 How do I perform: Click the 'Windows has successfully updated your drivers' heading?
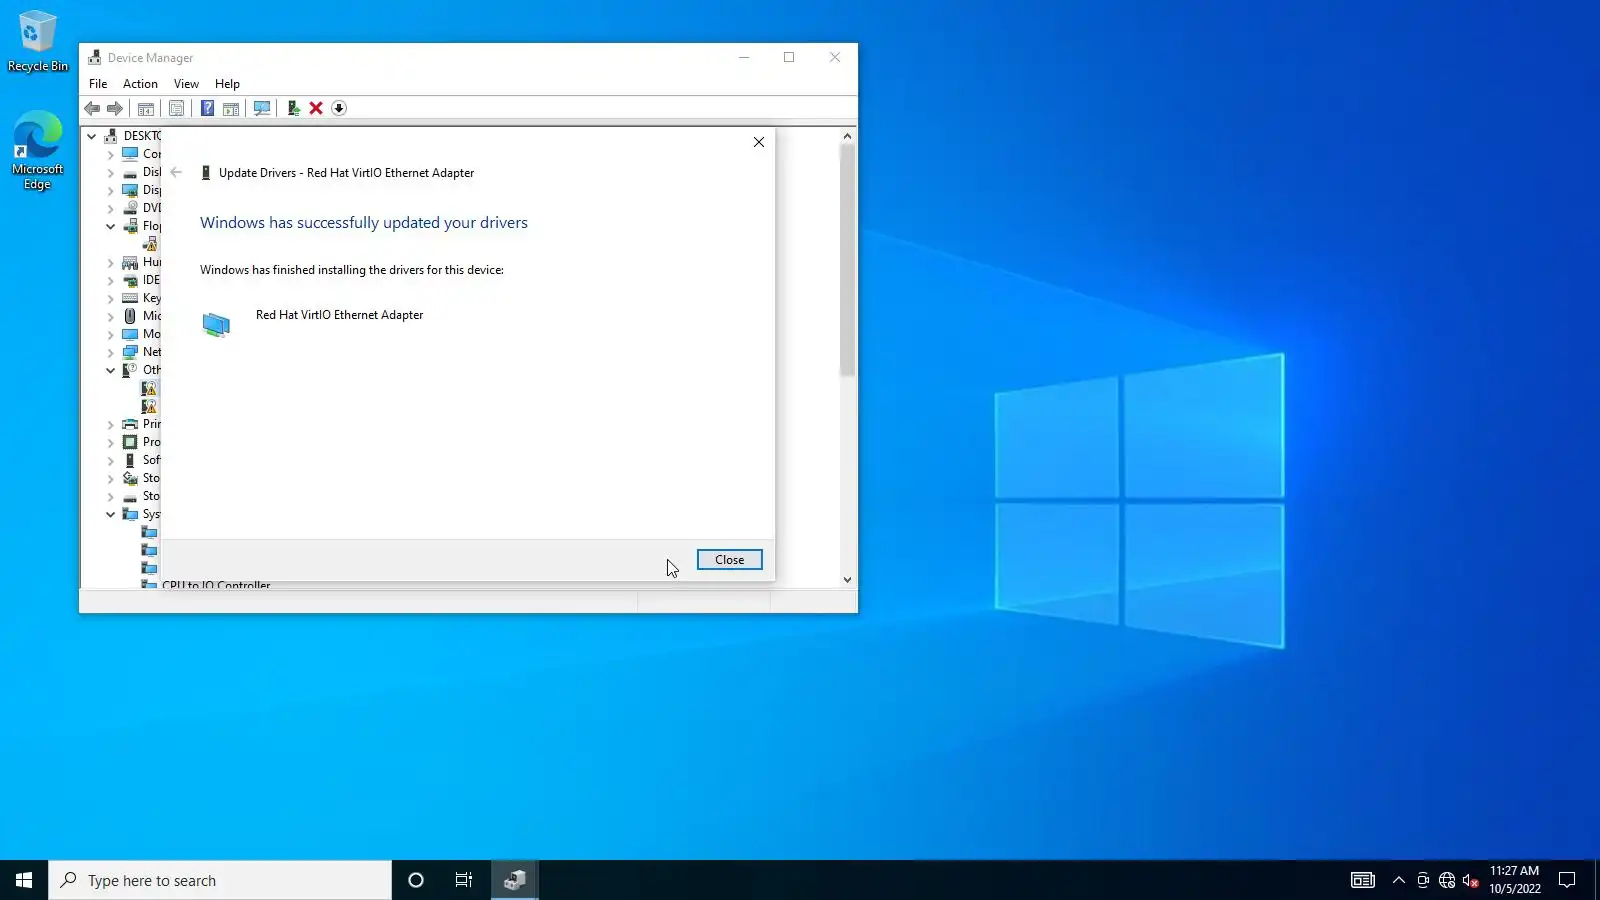364,223
